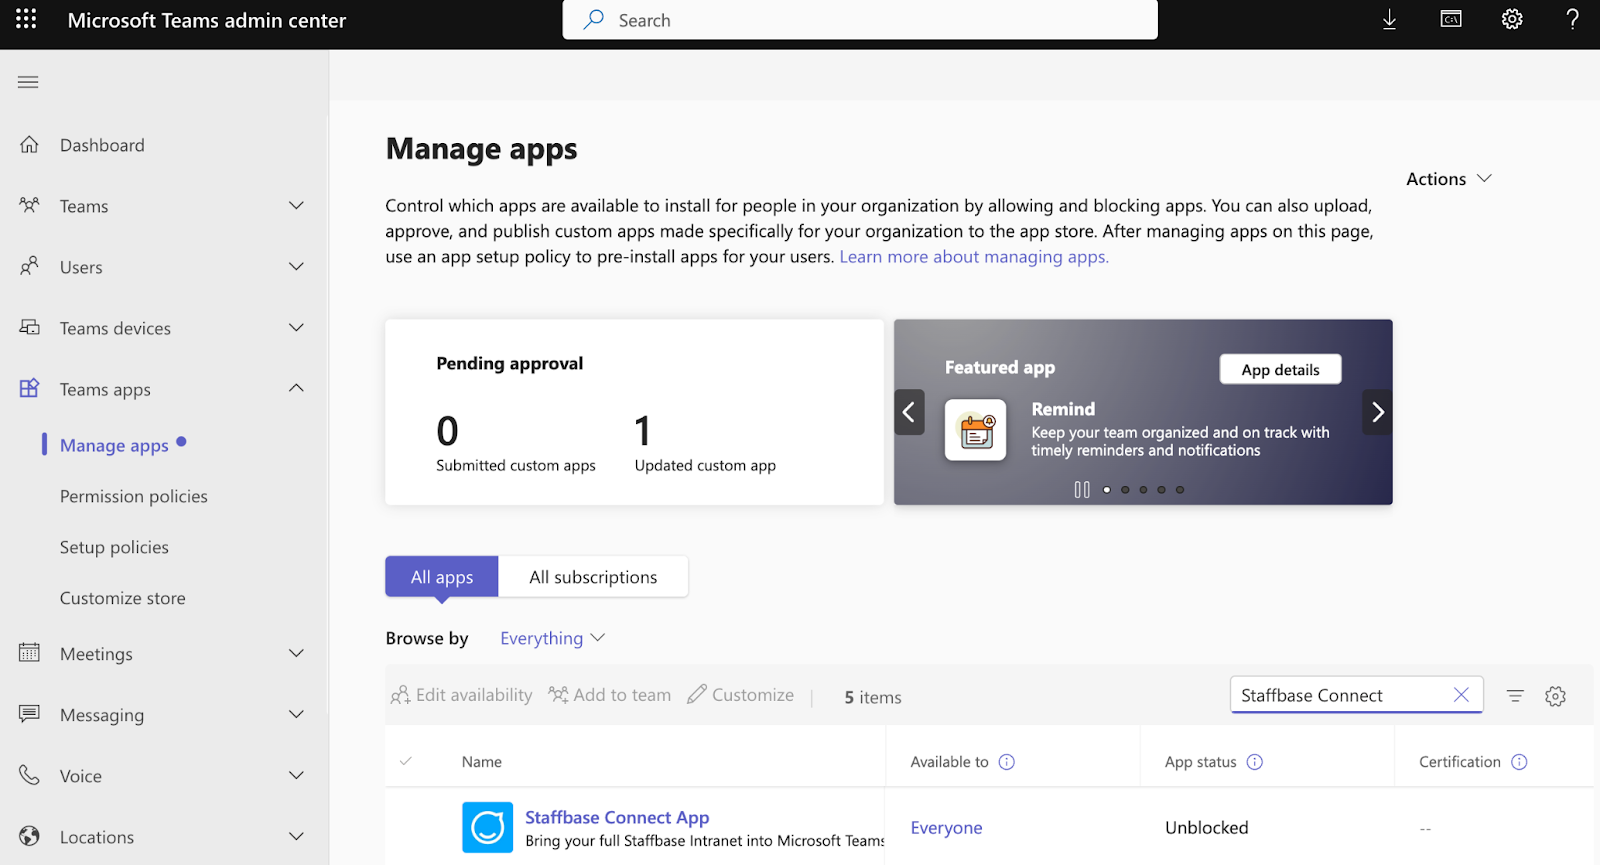
Task: Sort by the Name column header
Action: (x=482, y=762)
